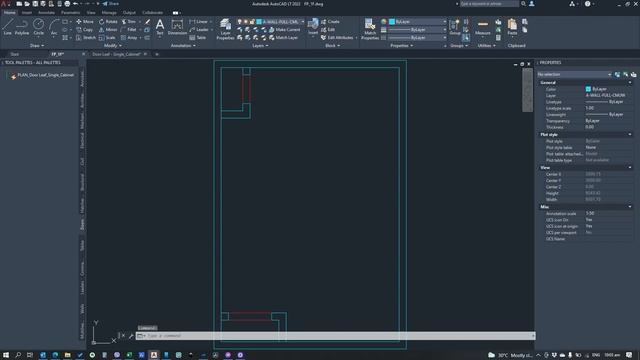Activate the Move command
Viewport: 640px width, 360px height.
(x=85, y=22)
